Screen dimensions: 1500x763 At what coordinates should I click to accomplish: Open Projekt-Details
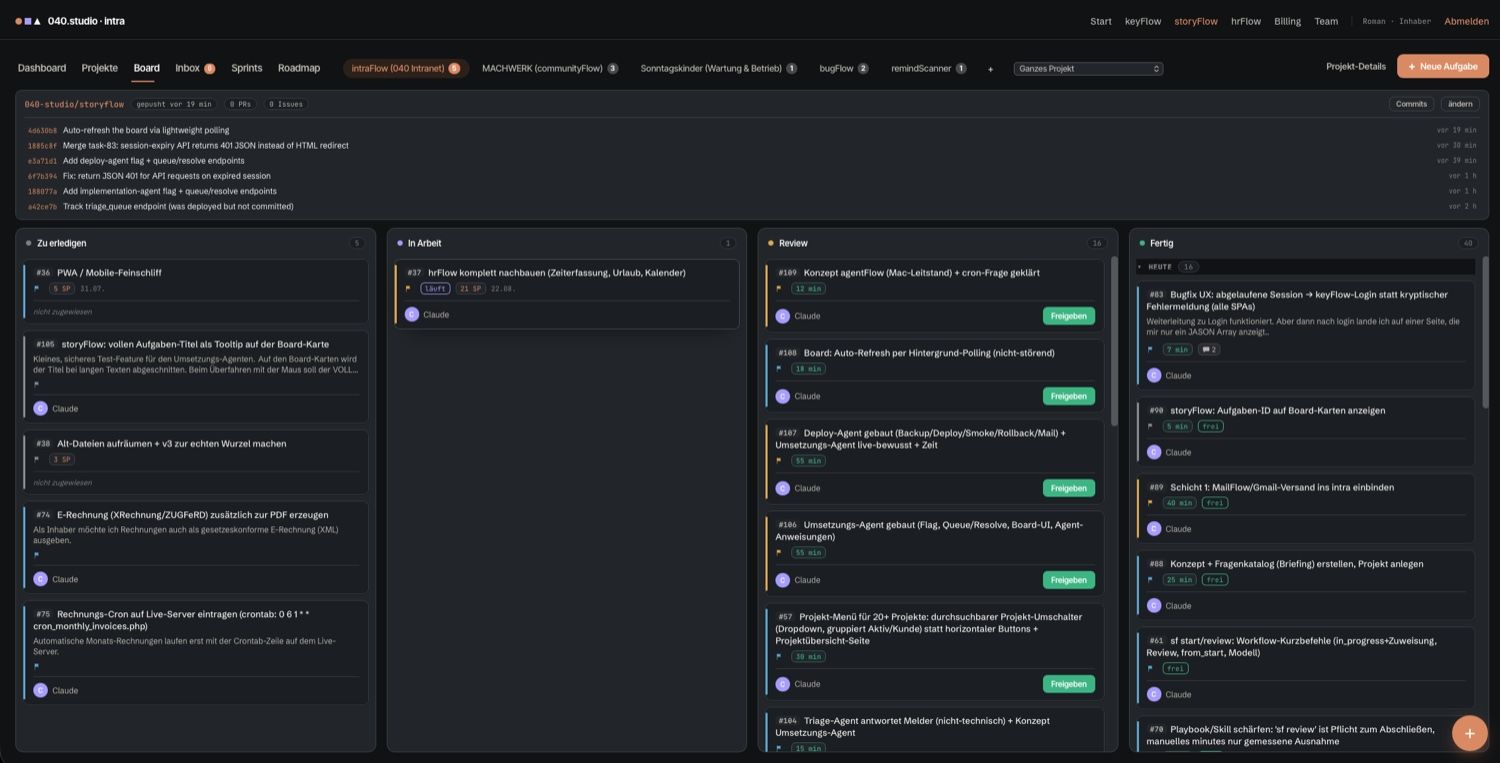[1356, 66]
